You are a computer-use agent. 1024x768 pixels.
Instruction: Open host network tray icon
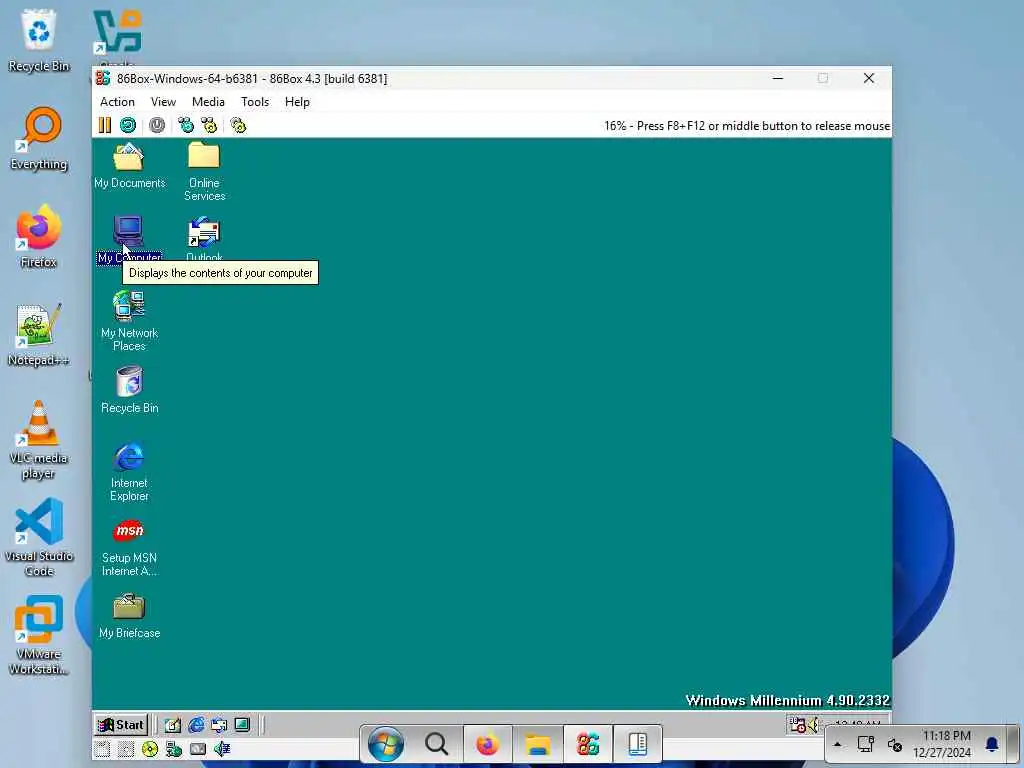click(866, 744)
